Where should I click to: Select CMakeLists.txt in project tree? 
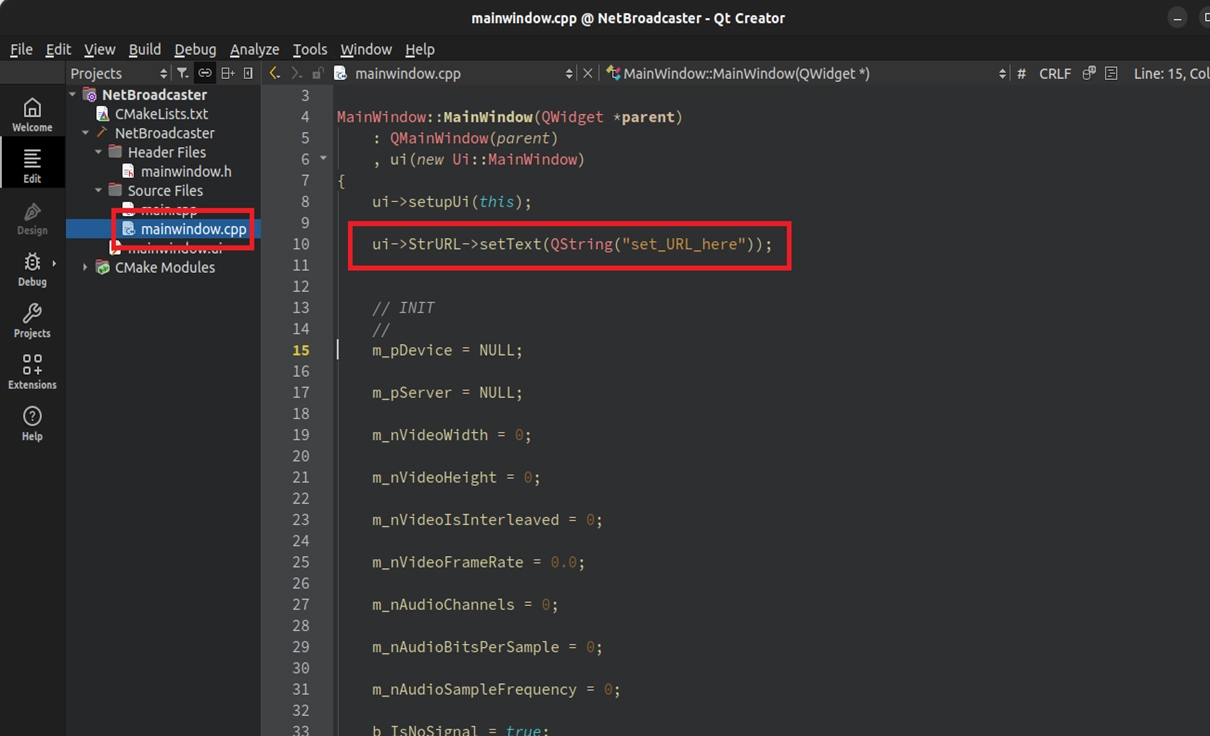(161, 114)
